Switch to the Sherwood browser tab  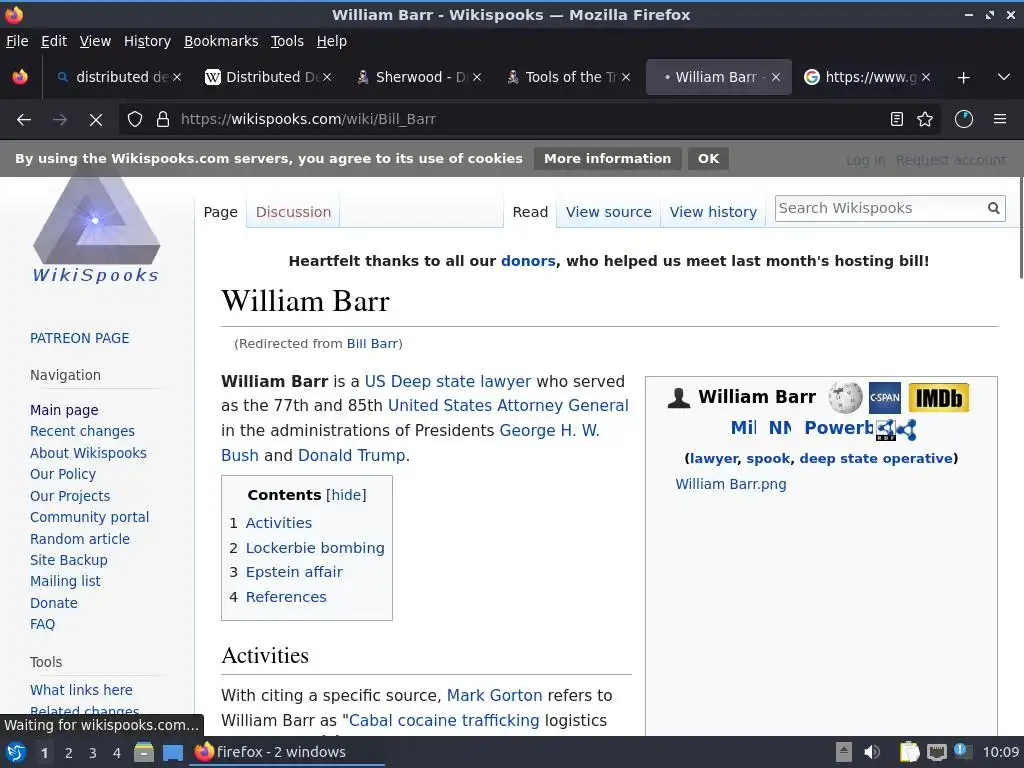point(418,77)
